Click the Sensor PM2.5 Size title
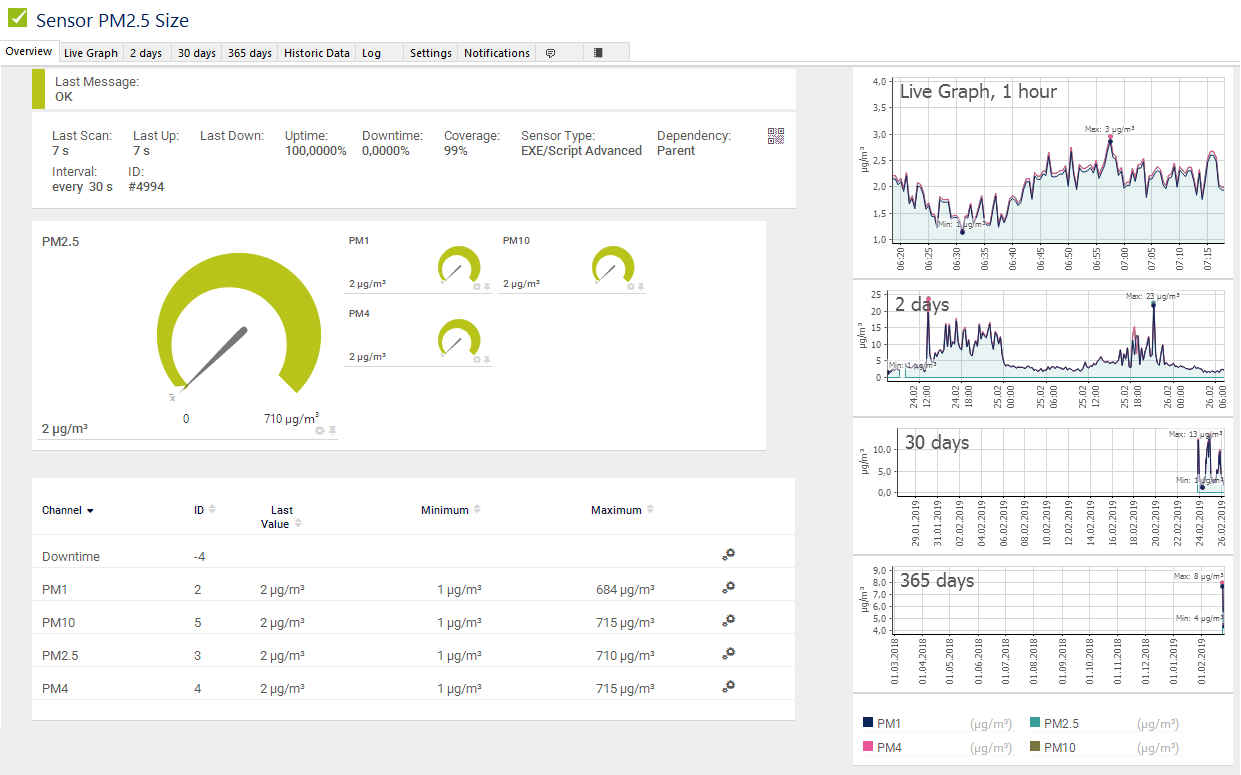Screen dimensions: 1241x775 [112, 20]
